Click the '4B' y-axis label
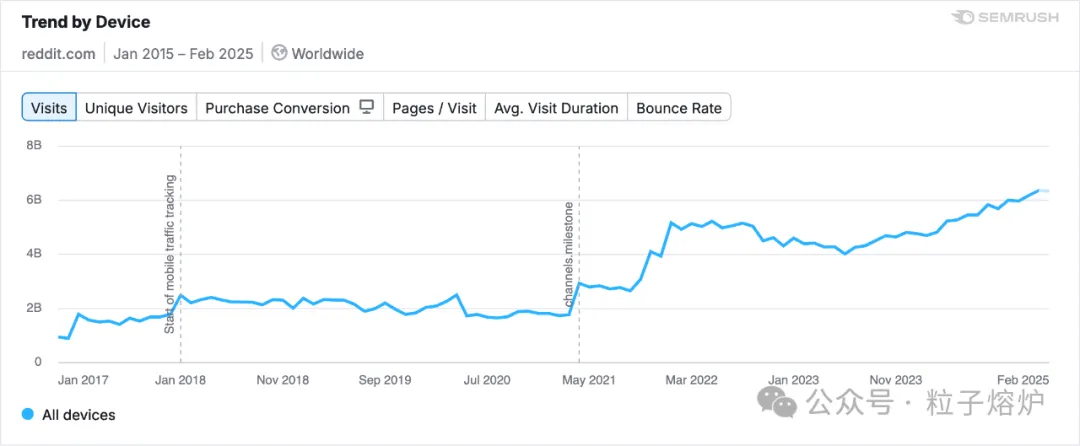This screenshot has width=1080, height=446. [x=34, y=254]
